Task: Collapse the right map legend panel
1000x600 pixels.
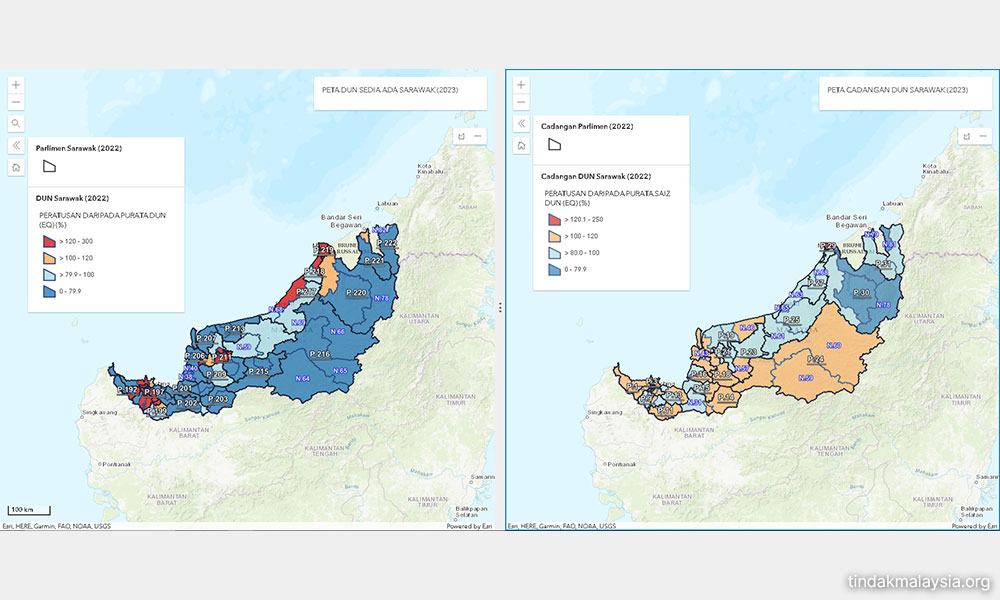Action: (x=521, y=124)
